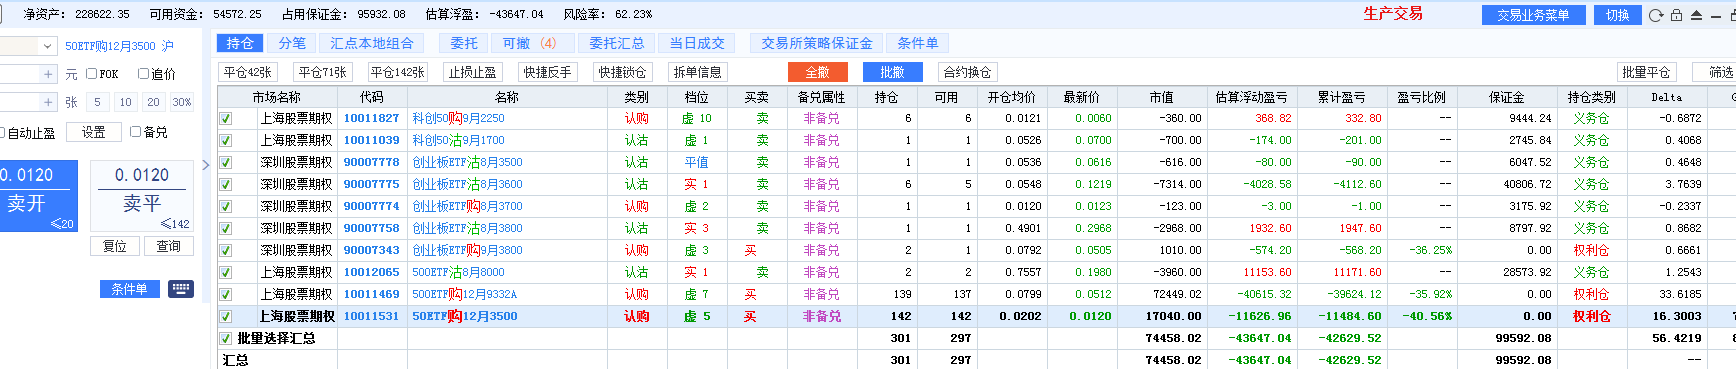
Task: Click the 切换 button
Action: (x=1618, y=15)
